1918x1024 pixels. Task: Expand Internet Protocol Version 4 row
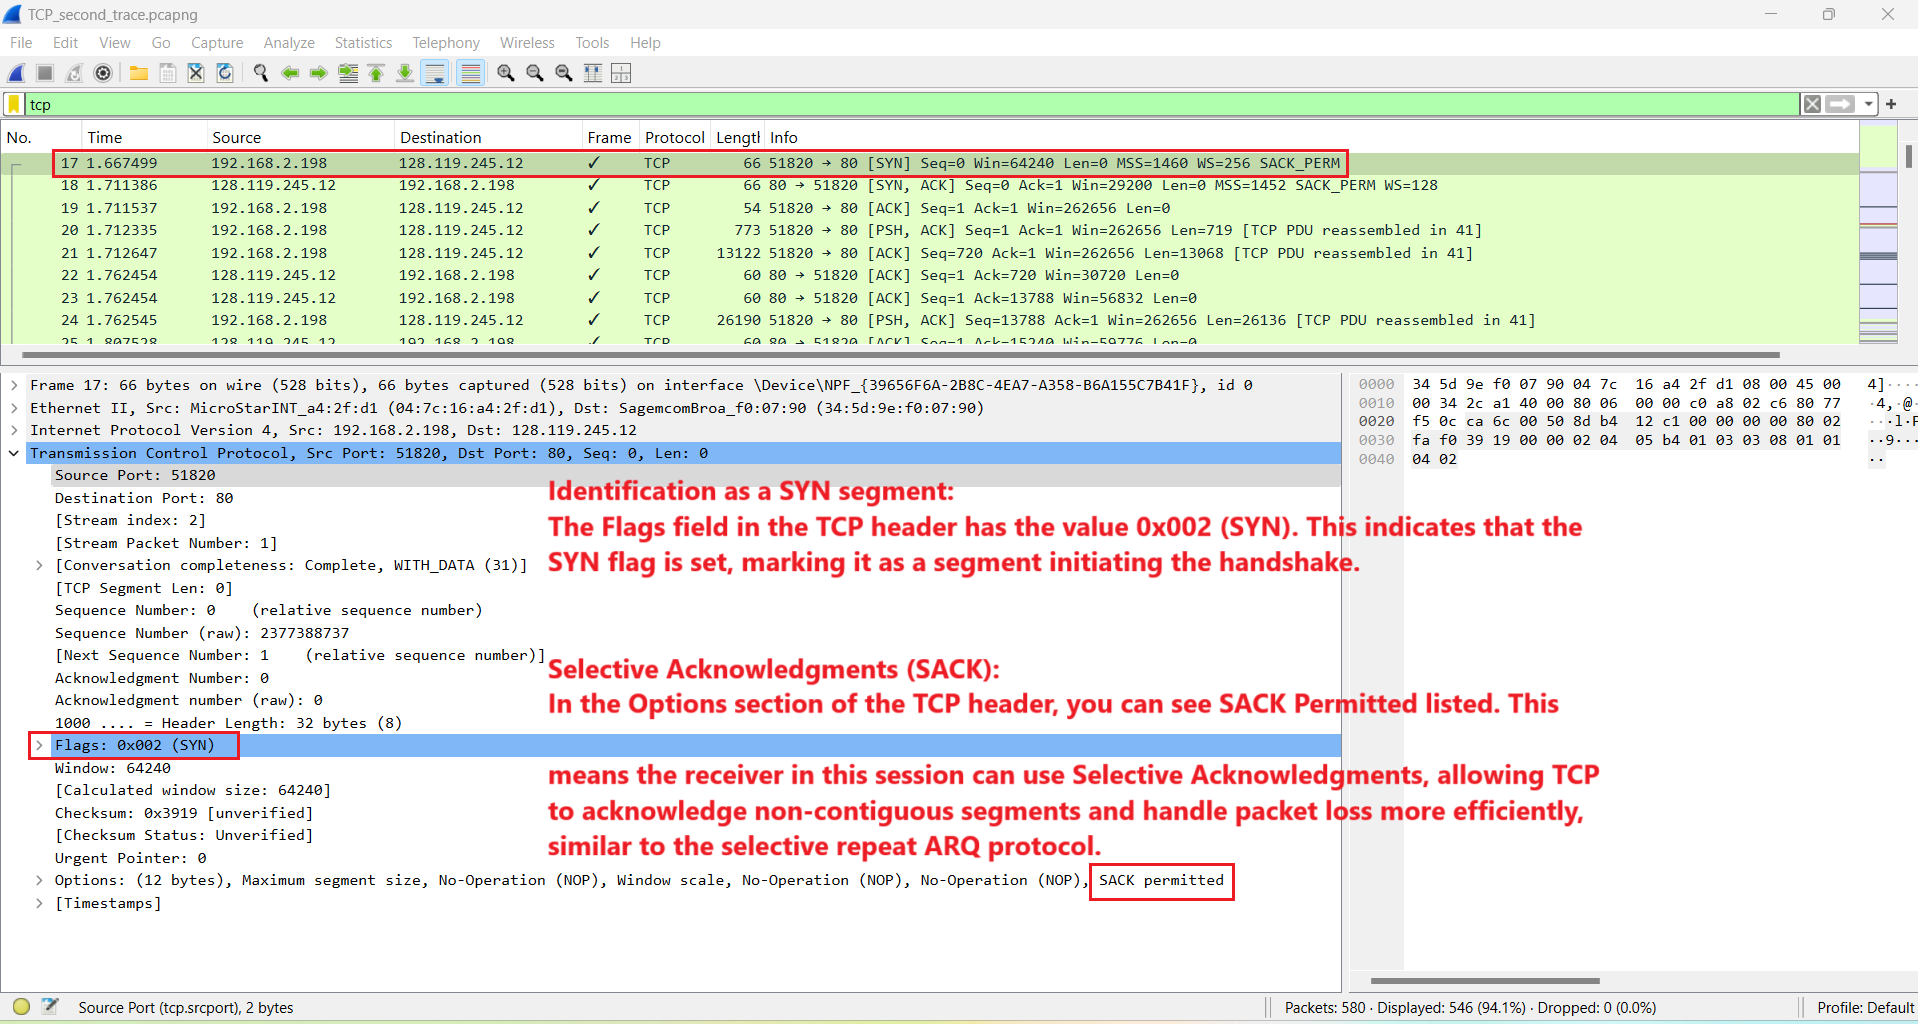(x=14, y=430)
